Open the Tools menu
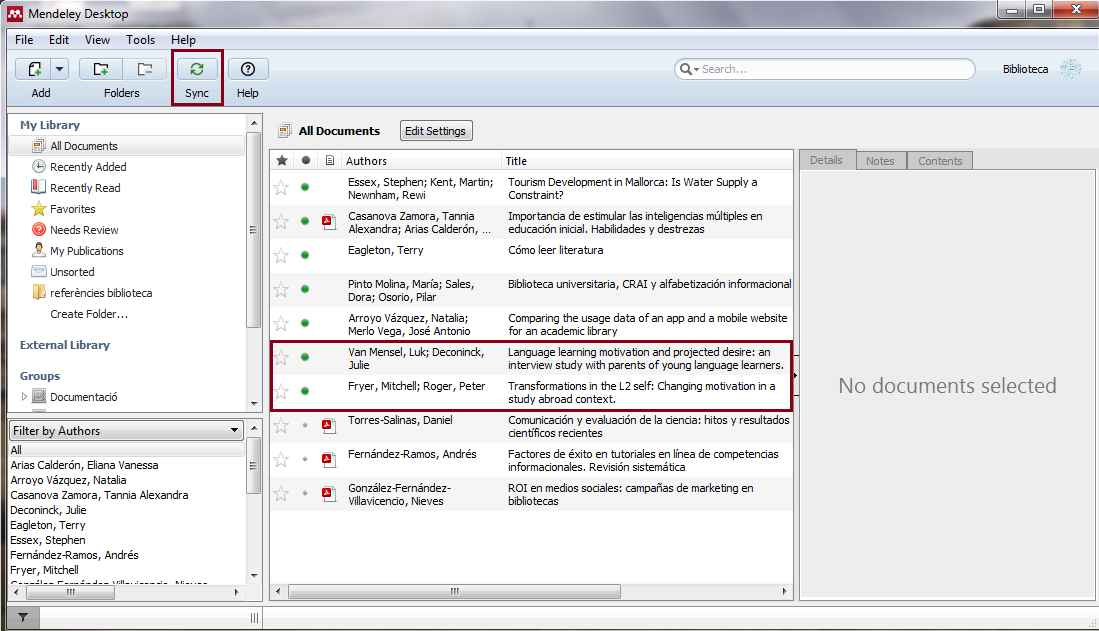The image size is (1099, 631). (x=140, y=40)
